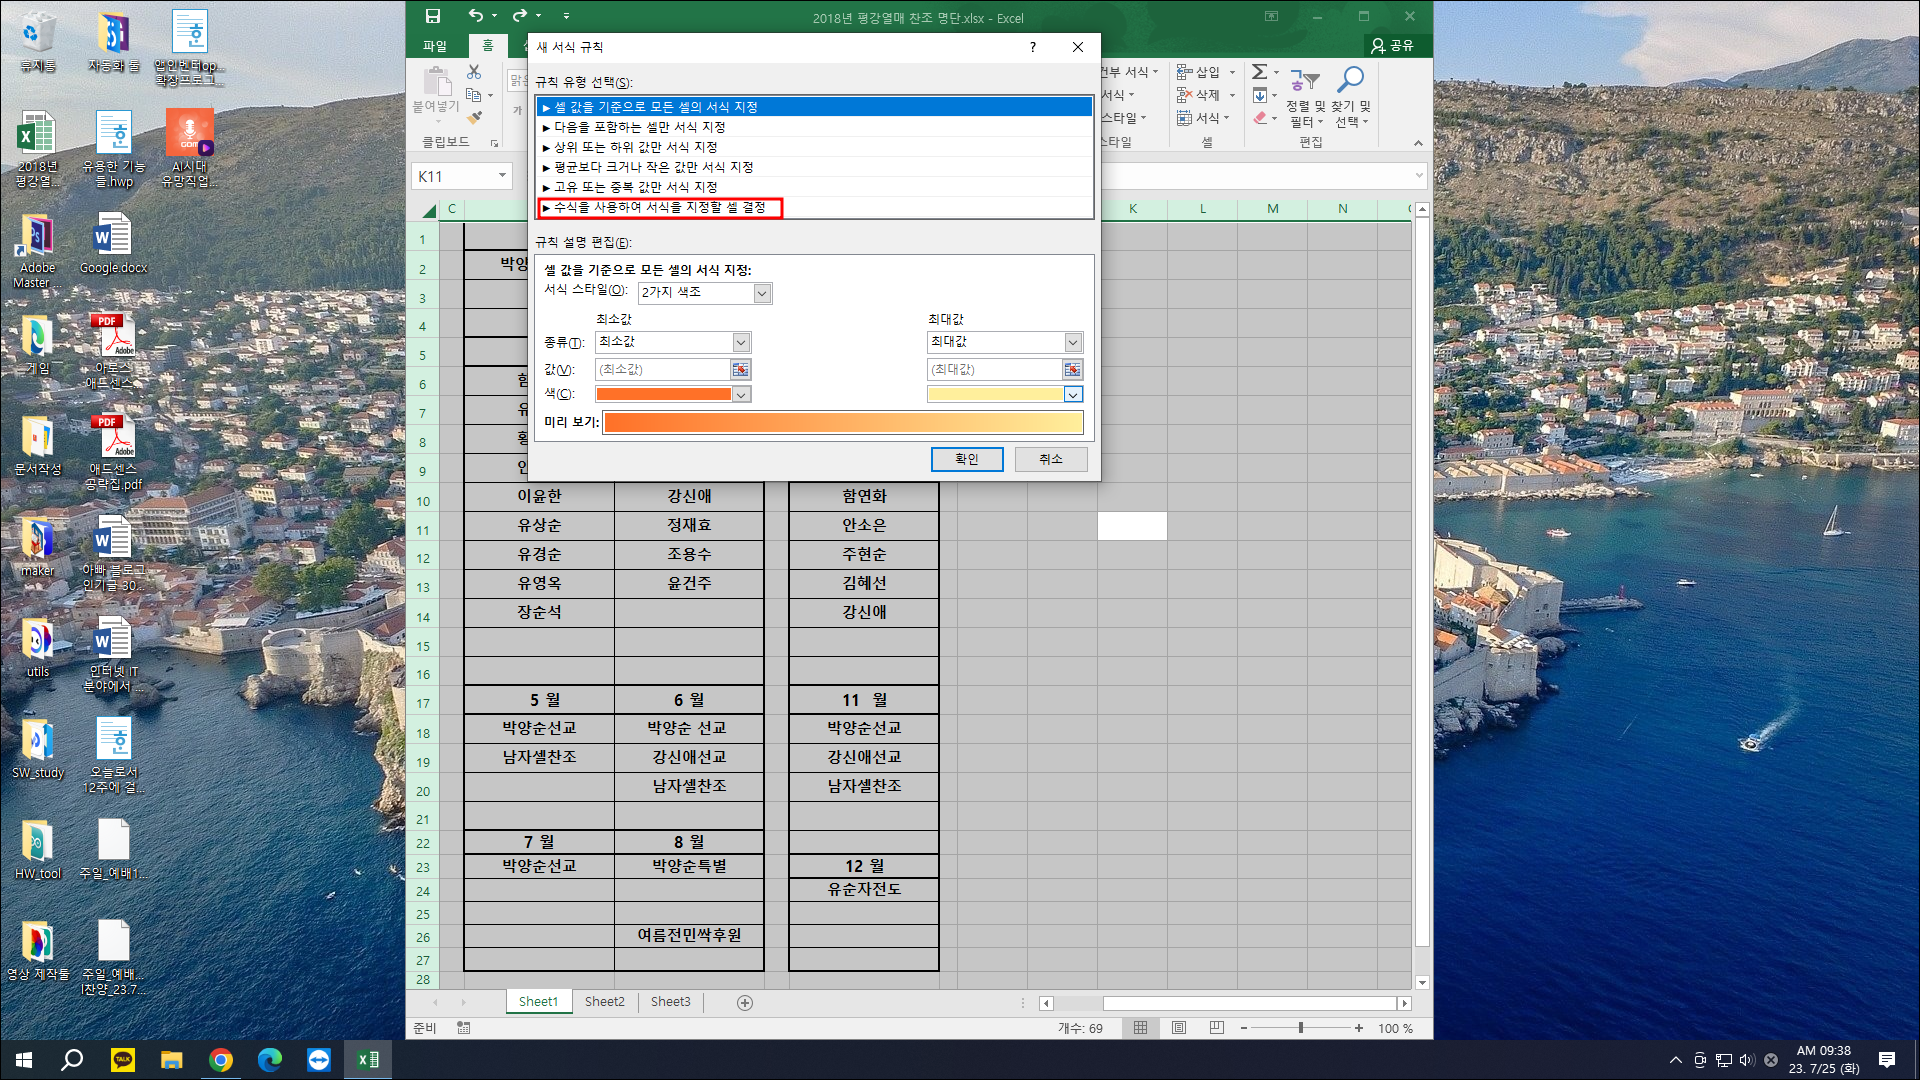Click the maximum value range selector icon
1920x1080 pixels.
tap(1072, 370)
